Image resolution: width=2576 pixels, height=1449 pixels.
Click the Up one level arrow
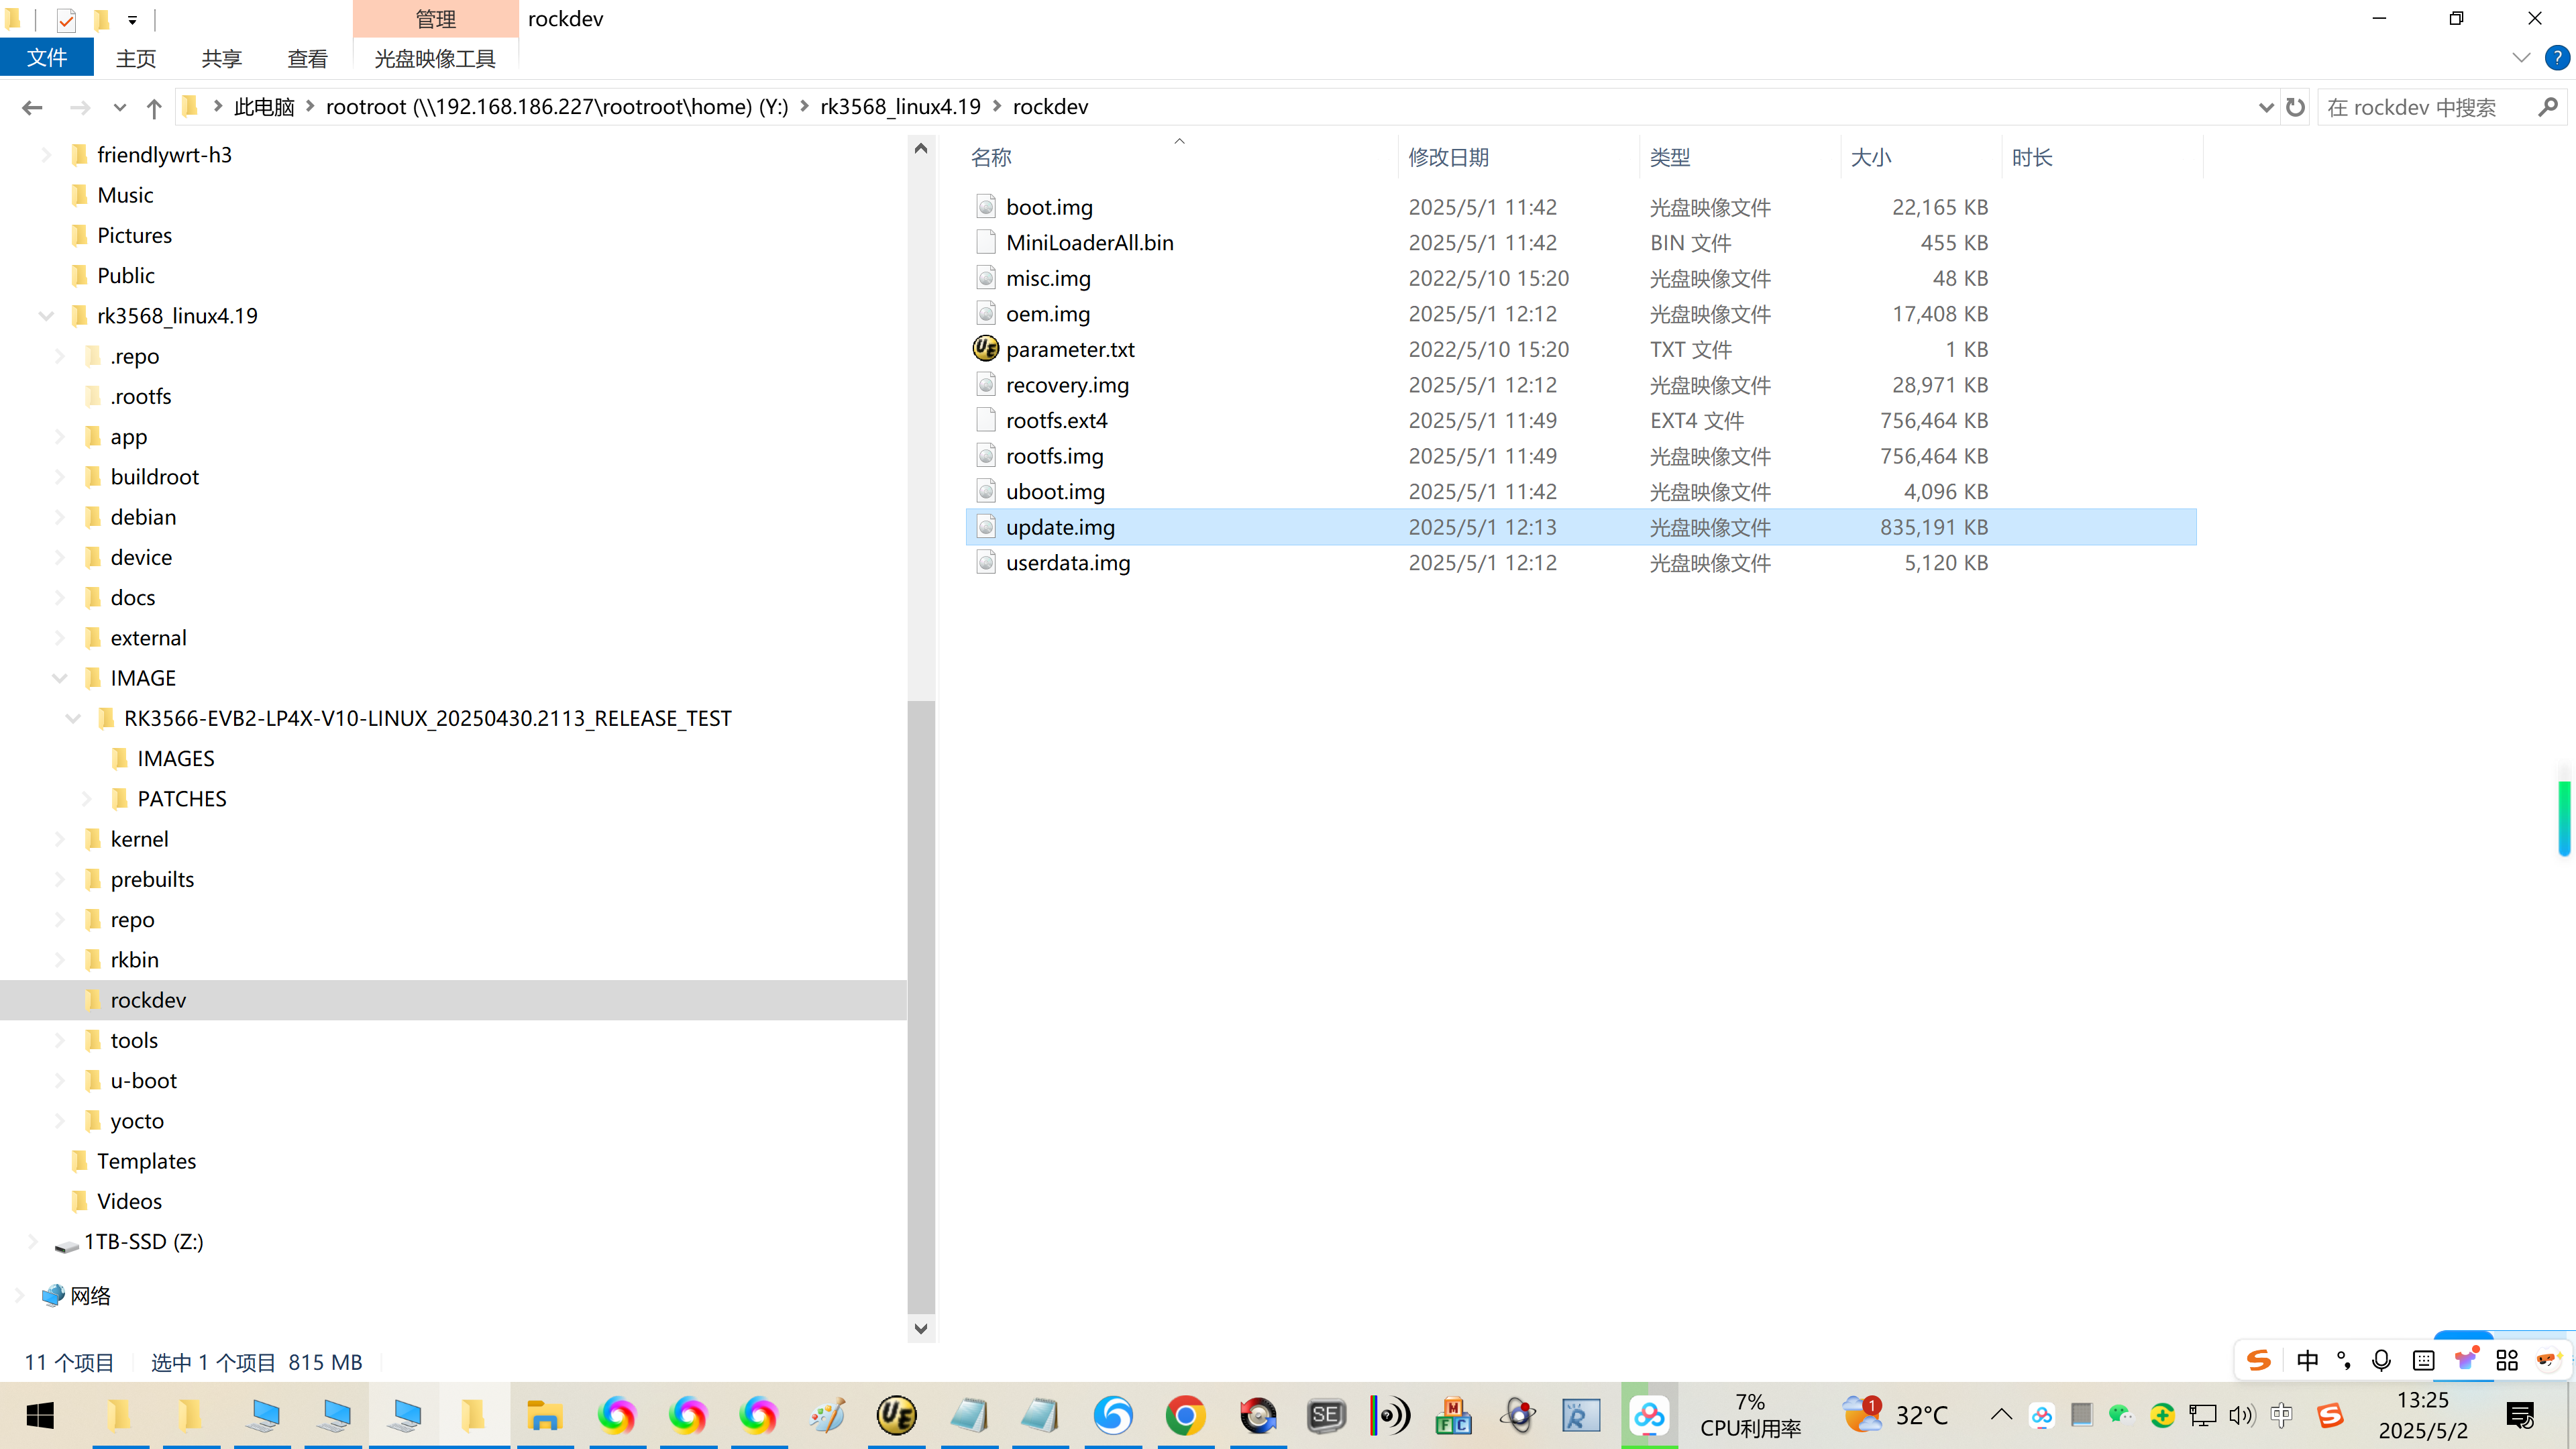153,108
